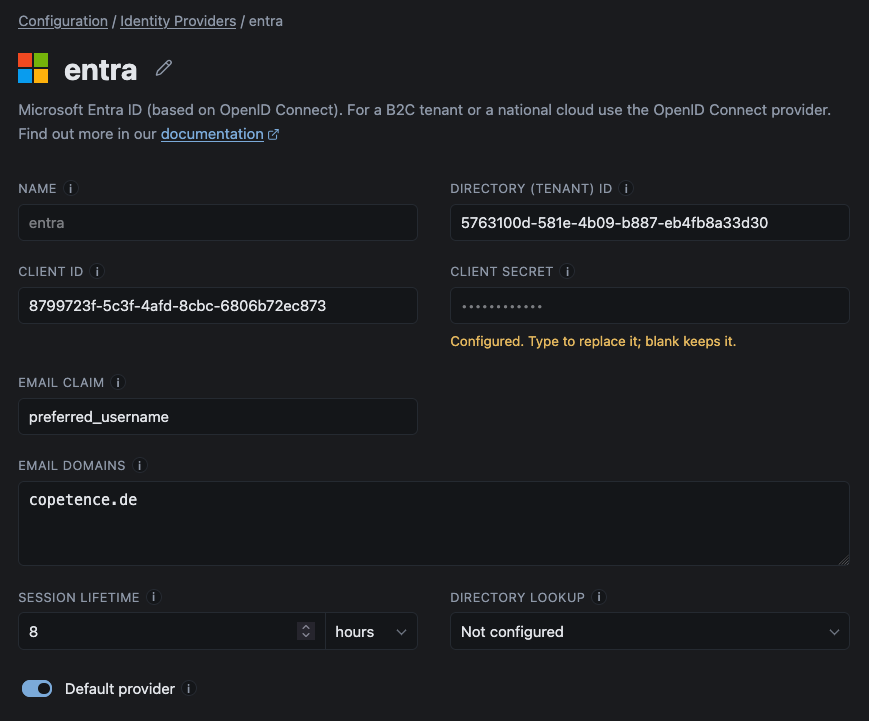This screenshot has width=869, height=721.
Task: Click the pencil edit icon beside entra
Action: pos(163,68)
